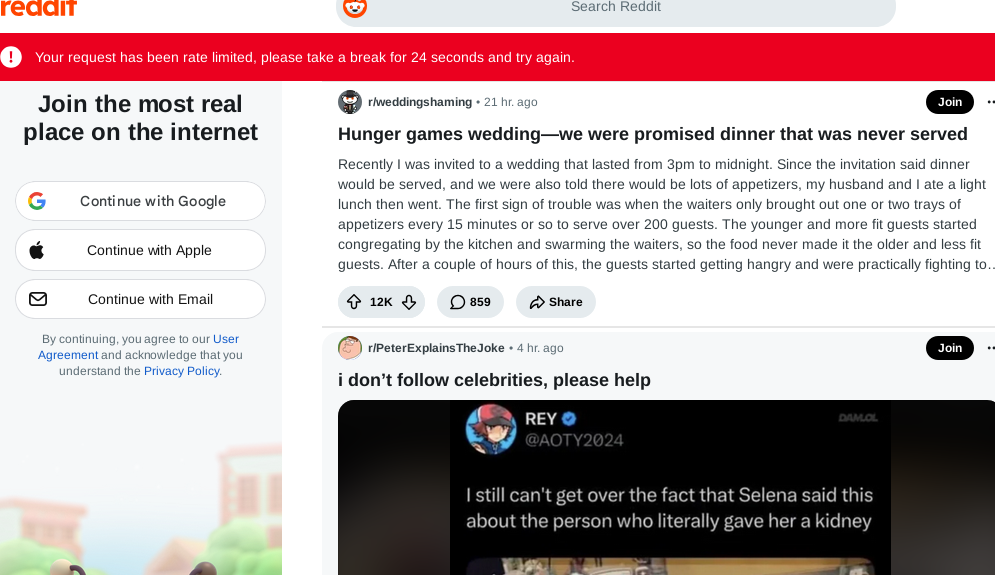The width and height of the screenshot is (995, 575).
Task: Open the Privacy Policy link
Action: click(181, 371)
